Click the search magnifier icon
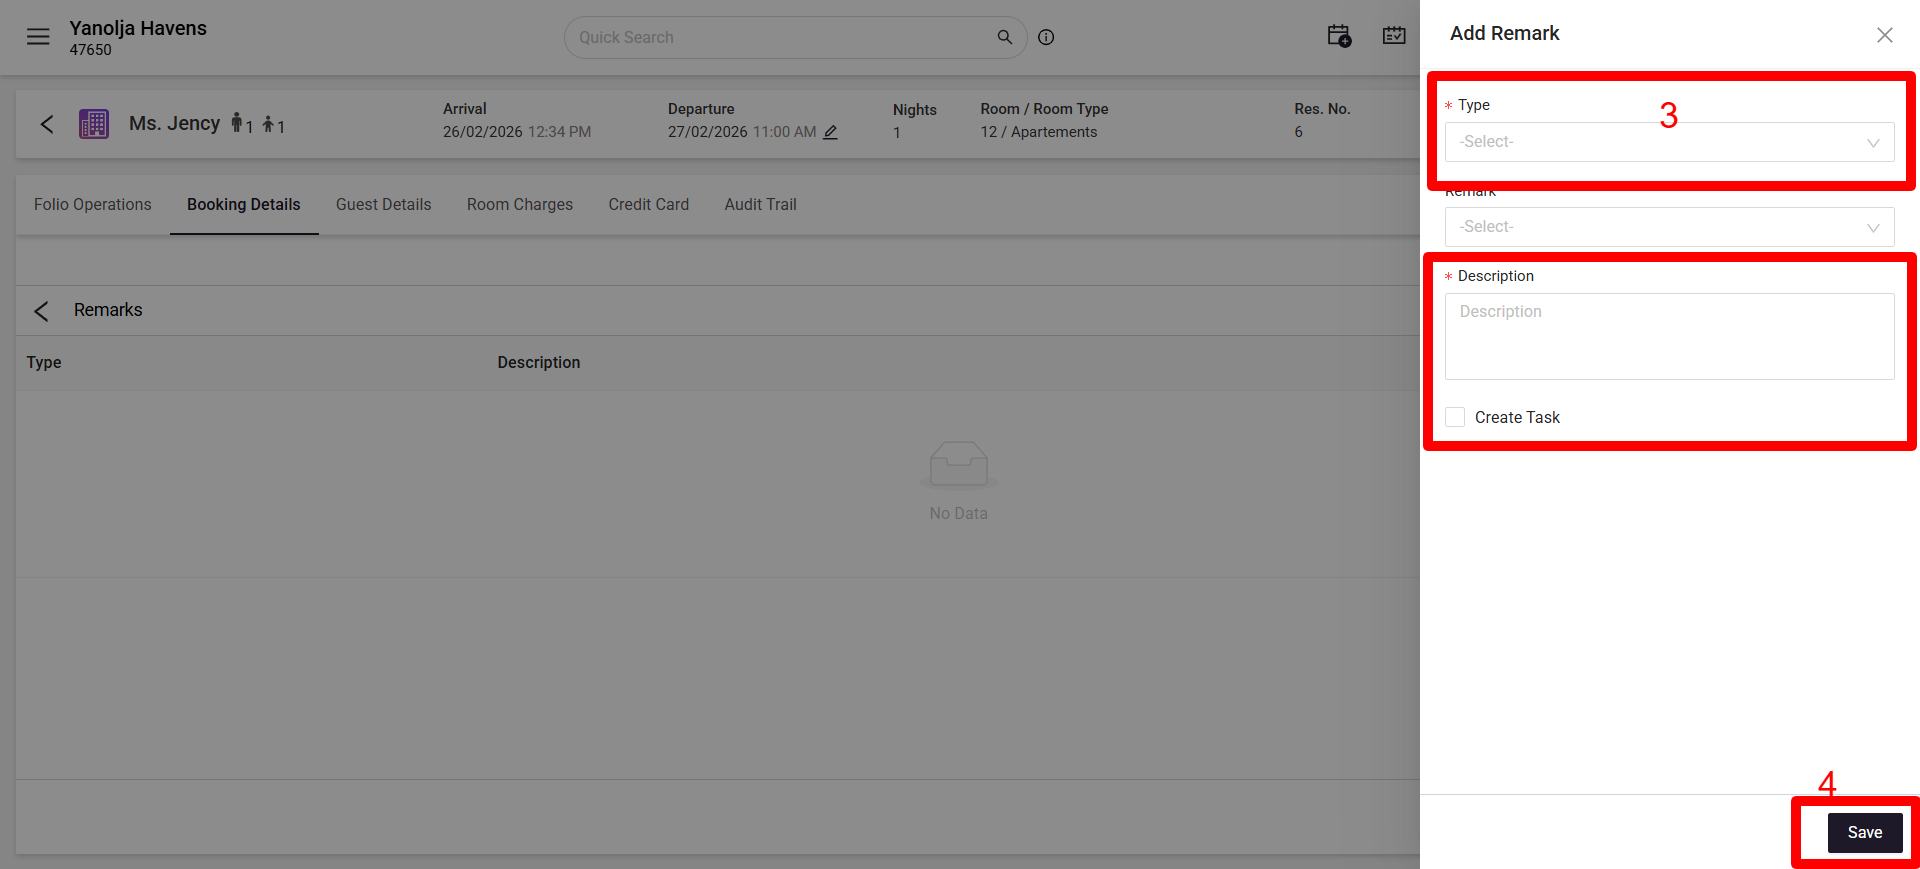 tap(1005, 37)
